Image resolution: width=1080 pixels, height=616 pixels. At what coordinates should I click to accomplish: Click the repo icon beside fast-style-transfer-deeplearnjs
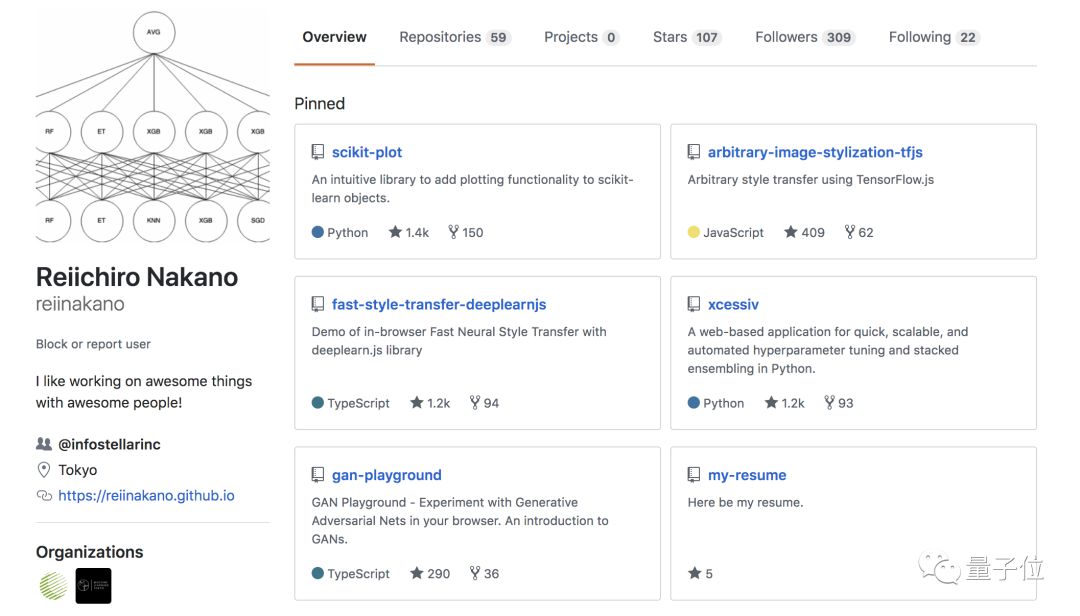point(318,304)
